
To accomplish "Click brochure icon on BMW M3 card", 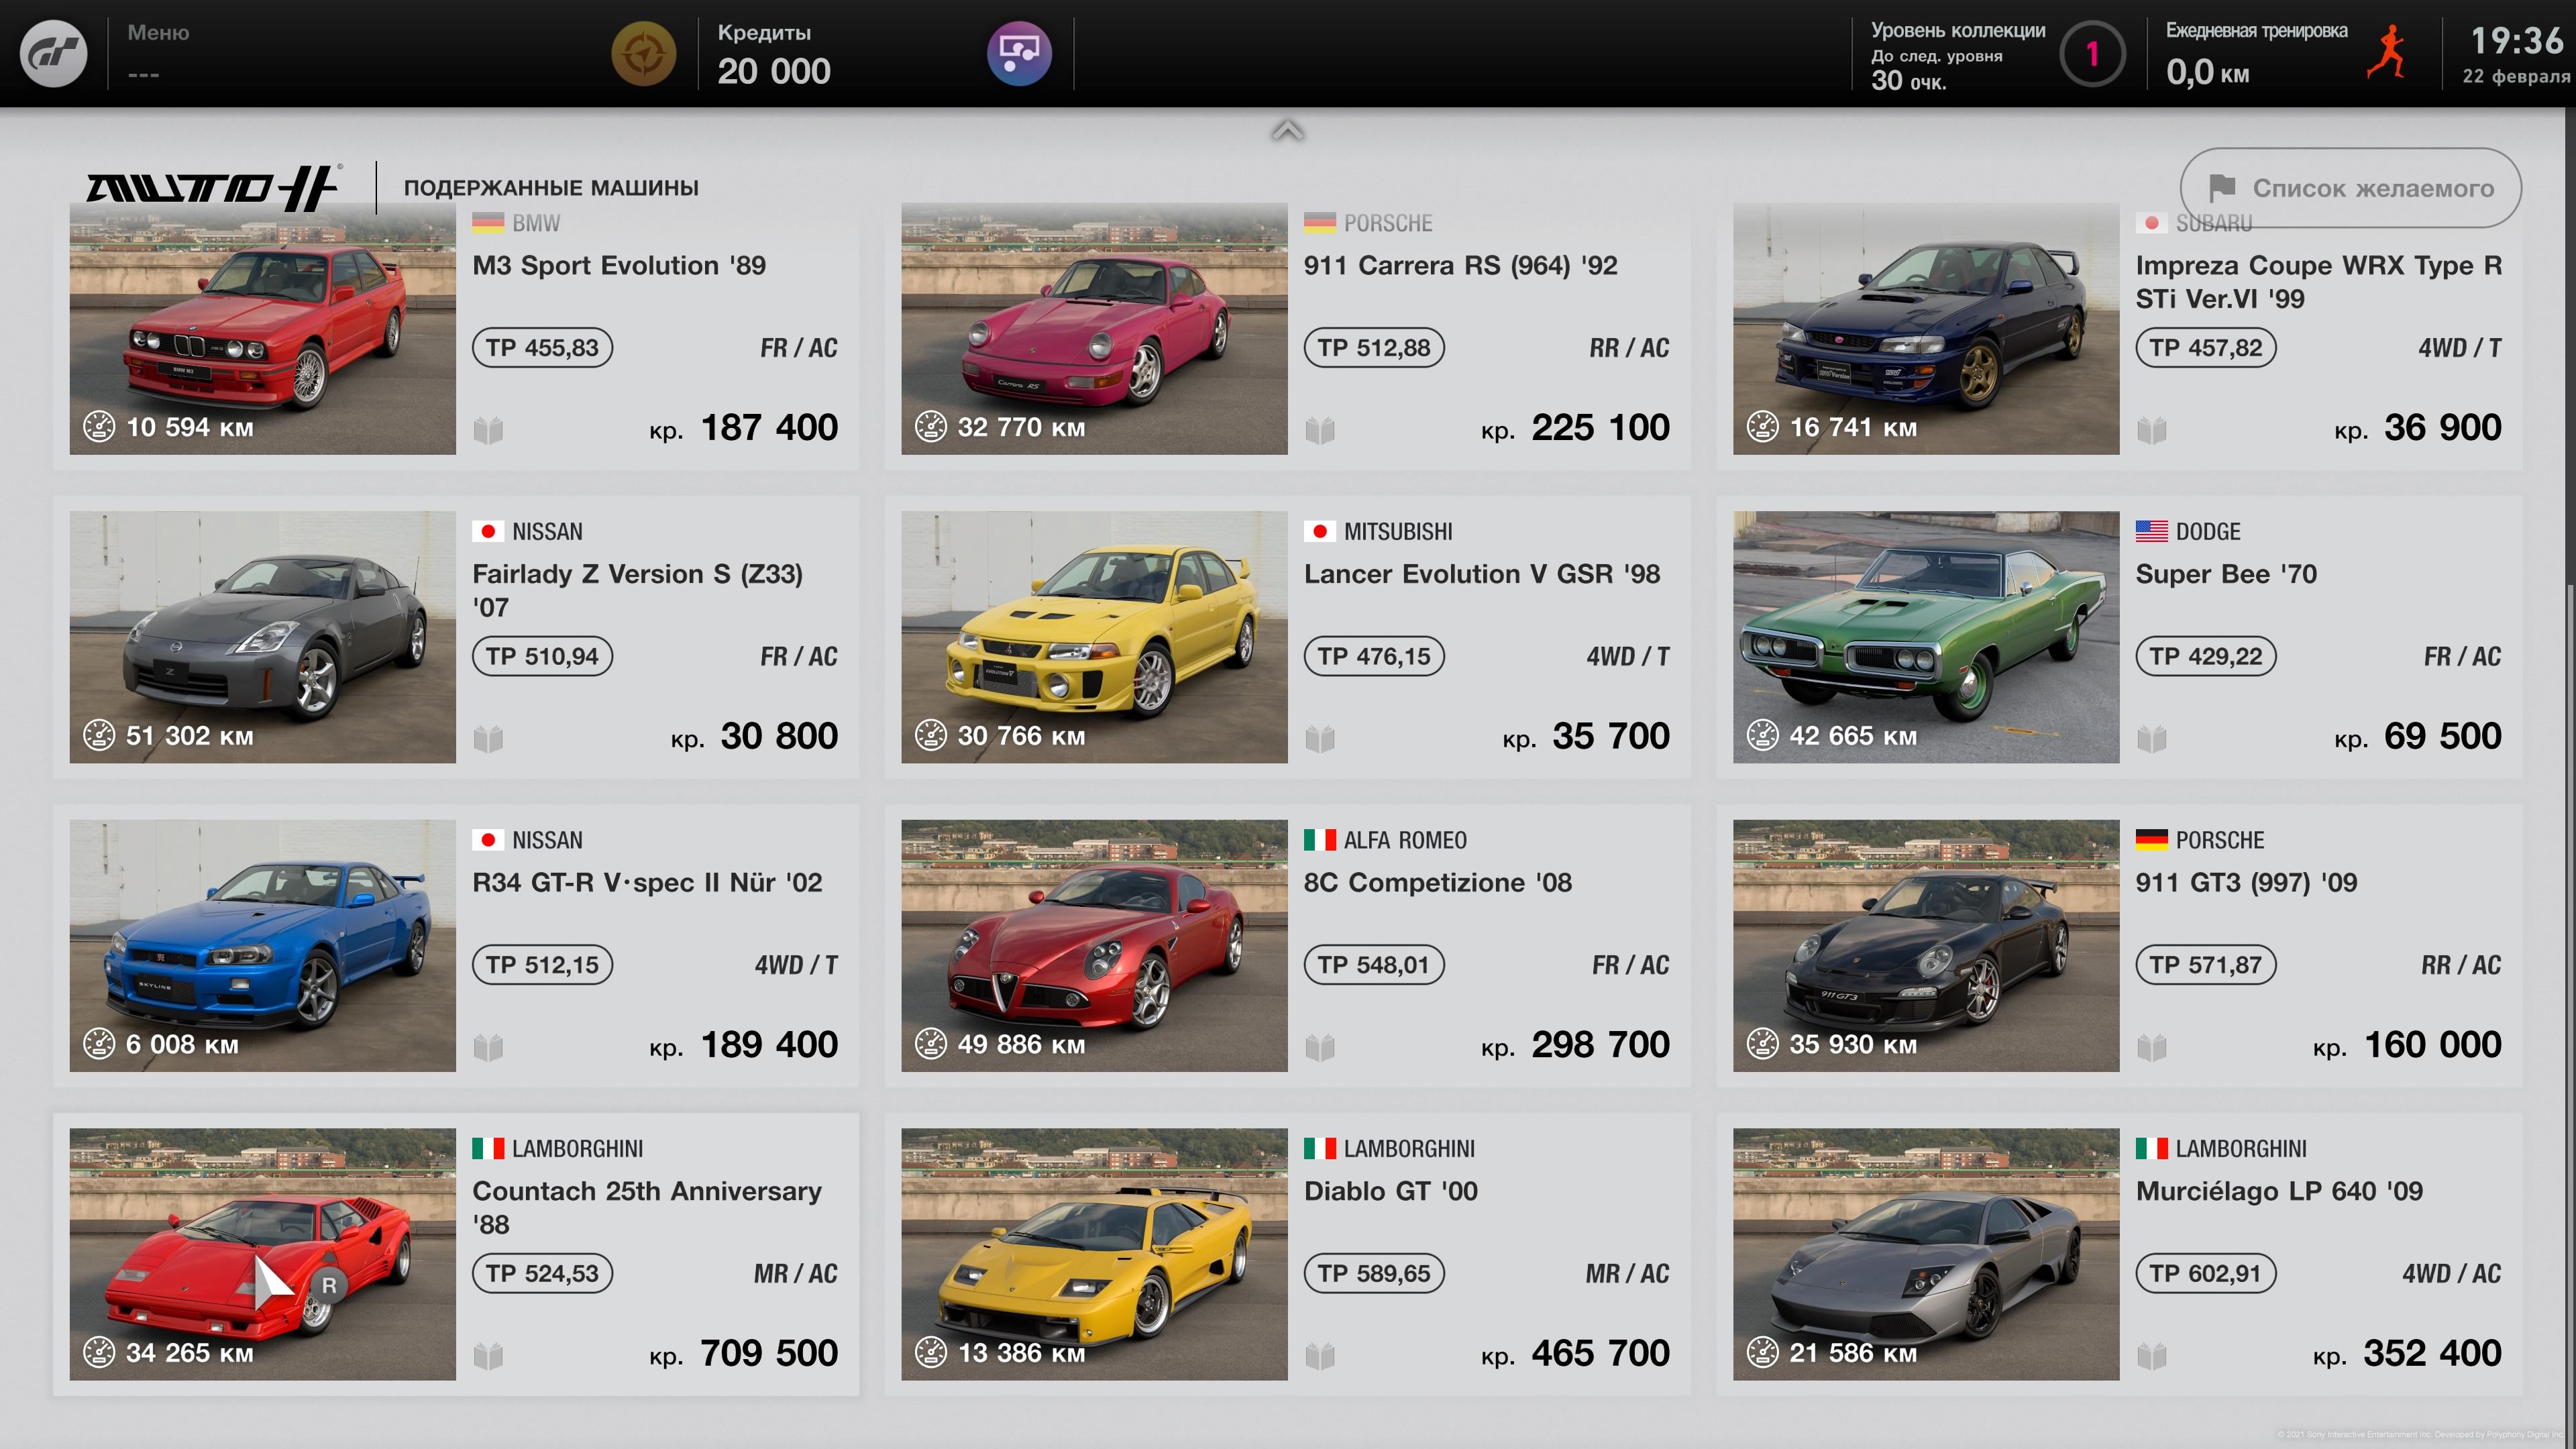I will coord(488,430).
